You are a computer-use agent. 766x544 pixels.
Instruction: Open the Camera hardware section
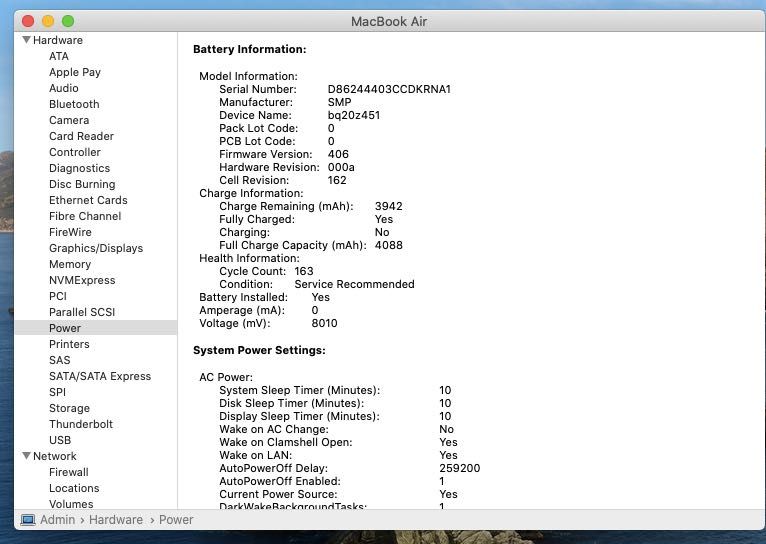pos(69,120)
